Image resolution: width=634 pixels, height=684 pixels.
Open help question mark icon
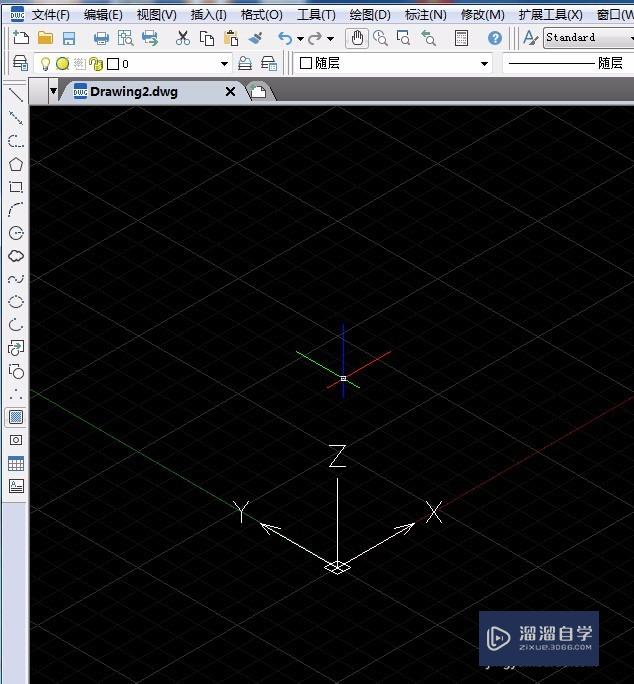495,38
